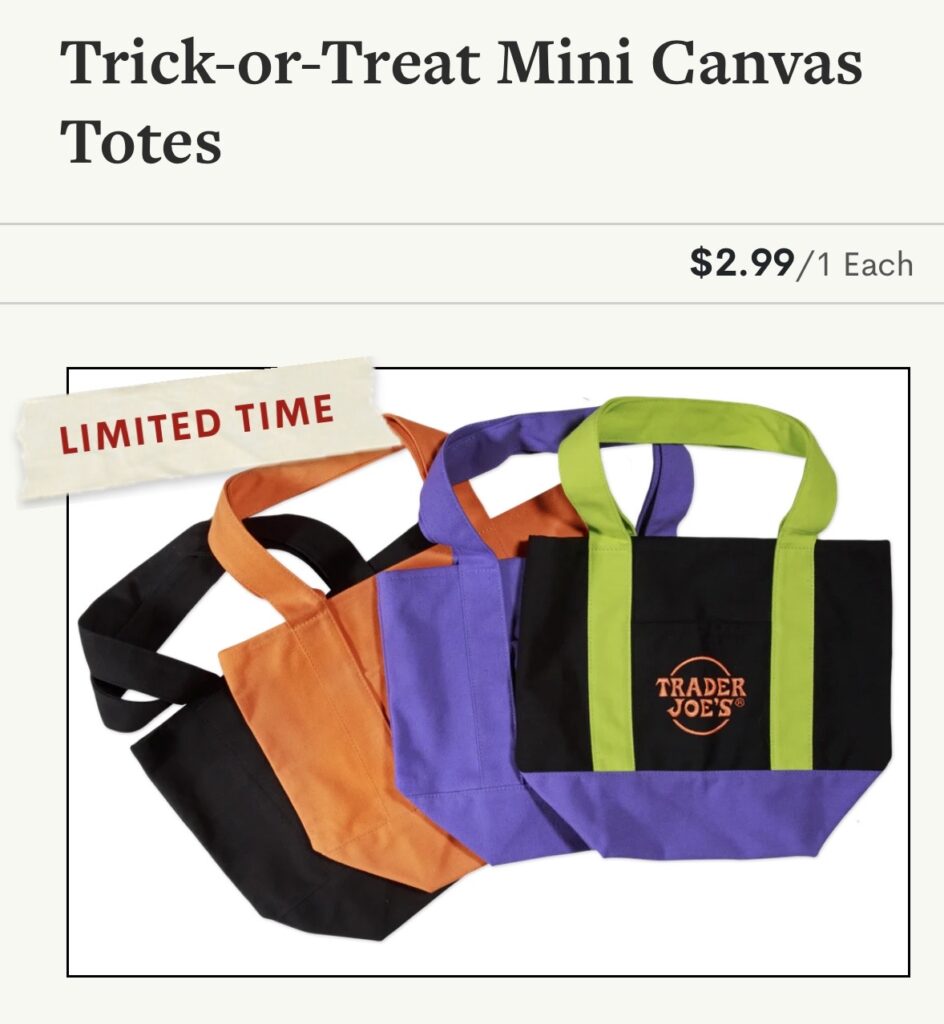Screen dimensions: 944x1024
Task: Tap the Limited Time tape label
Action: pyautogui.click(x=202, y=428)
